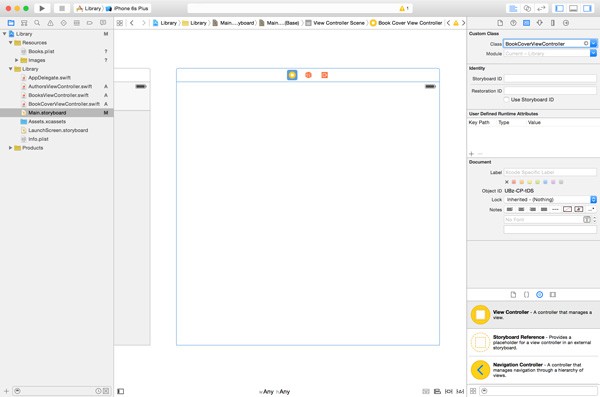Click the Restoration ID field
The image size is (600, 397).
pyautogui.click(x=550, y=91)
